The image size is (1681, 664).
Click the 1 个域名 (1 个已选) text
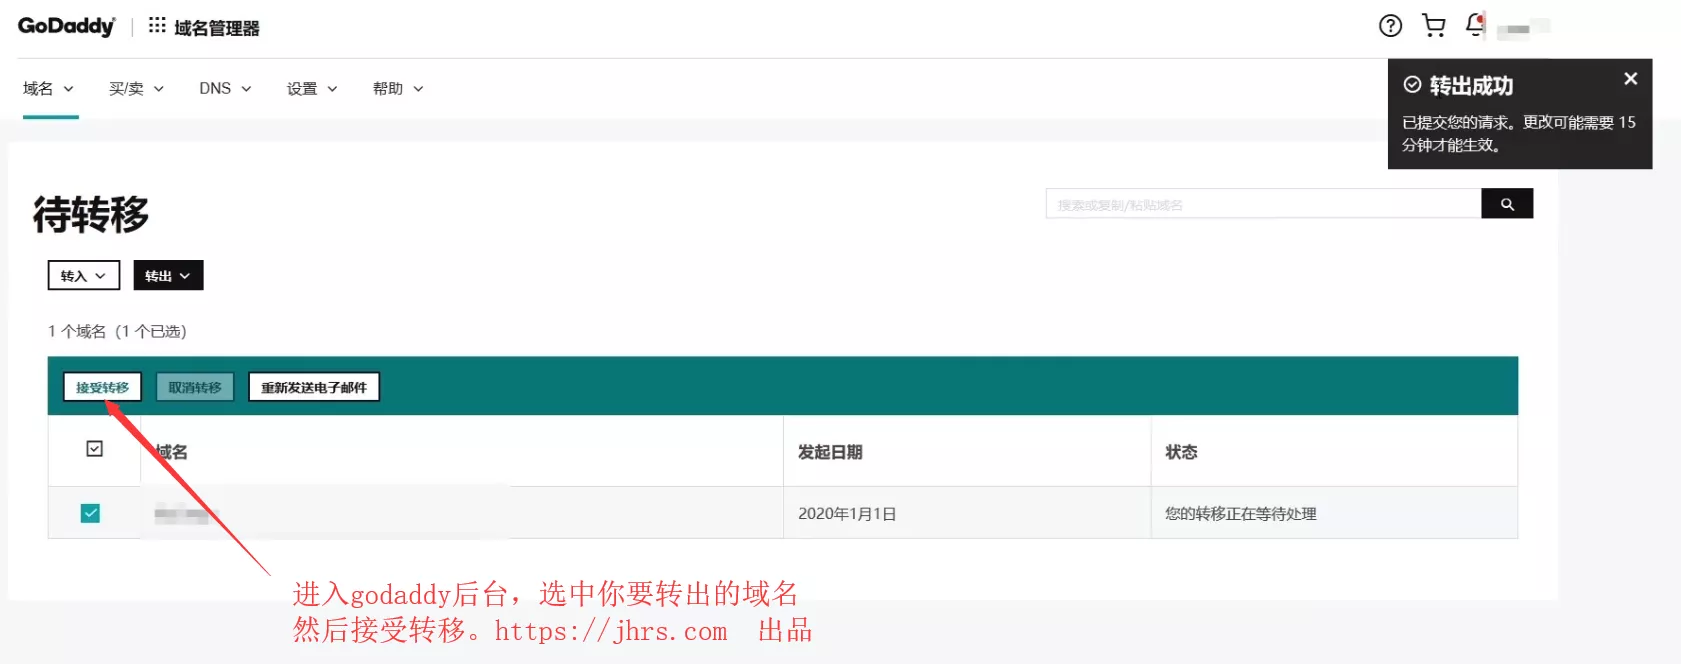tap(117, 331)
